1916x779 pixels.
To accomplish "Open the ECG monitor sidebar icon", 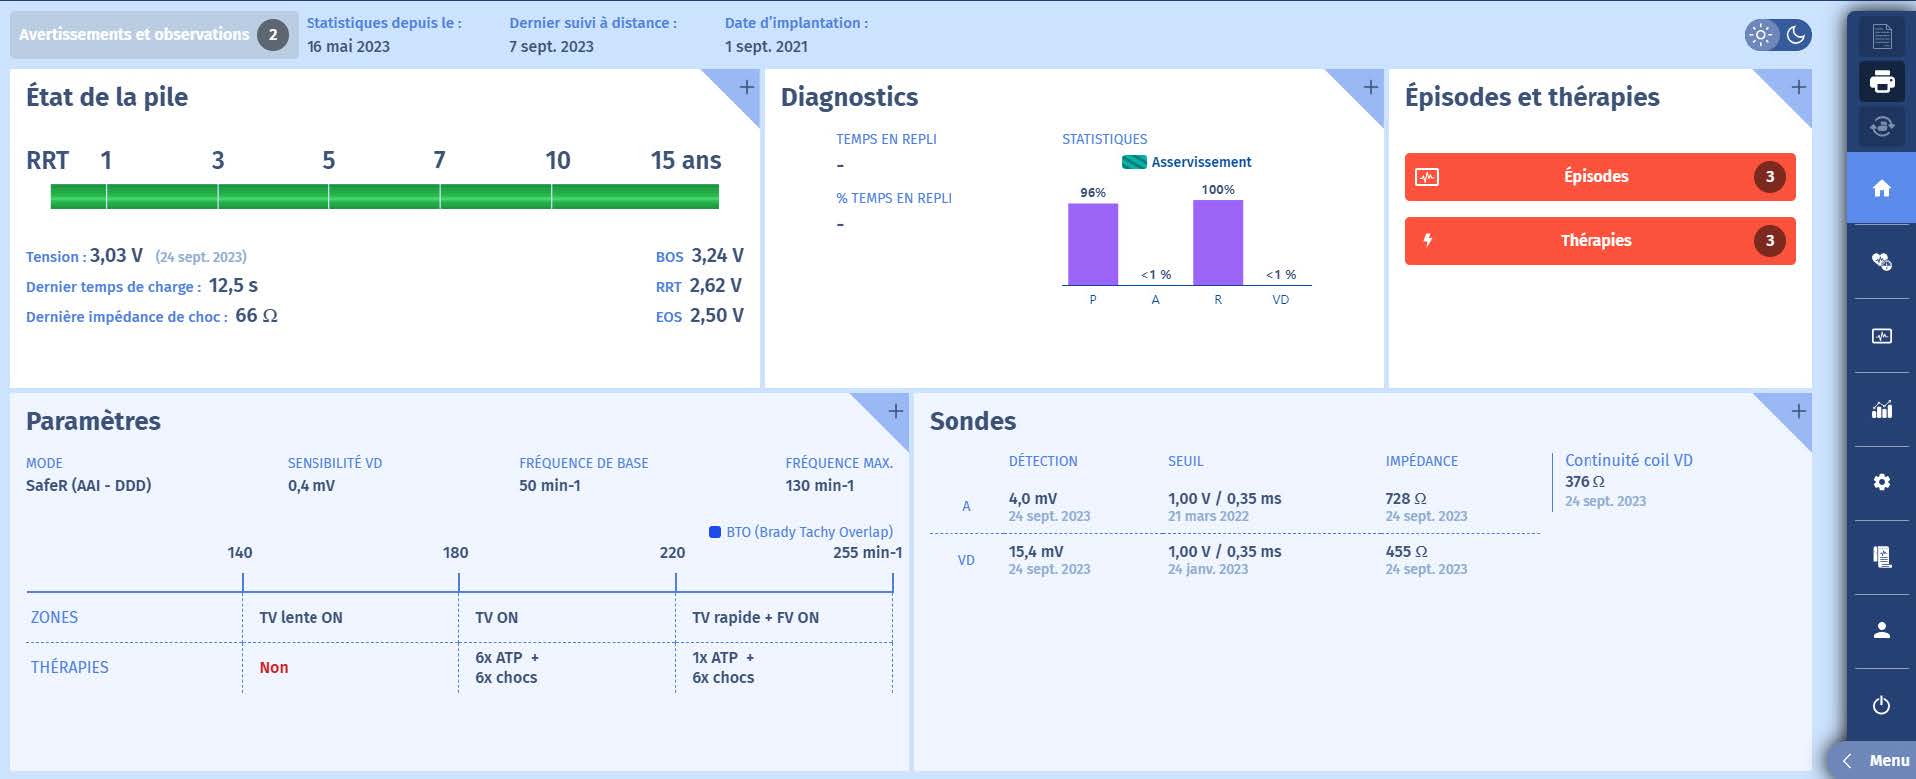I will point(1881,336).
